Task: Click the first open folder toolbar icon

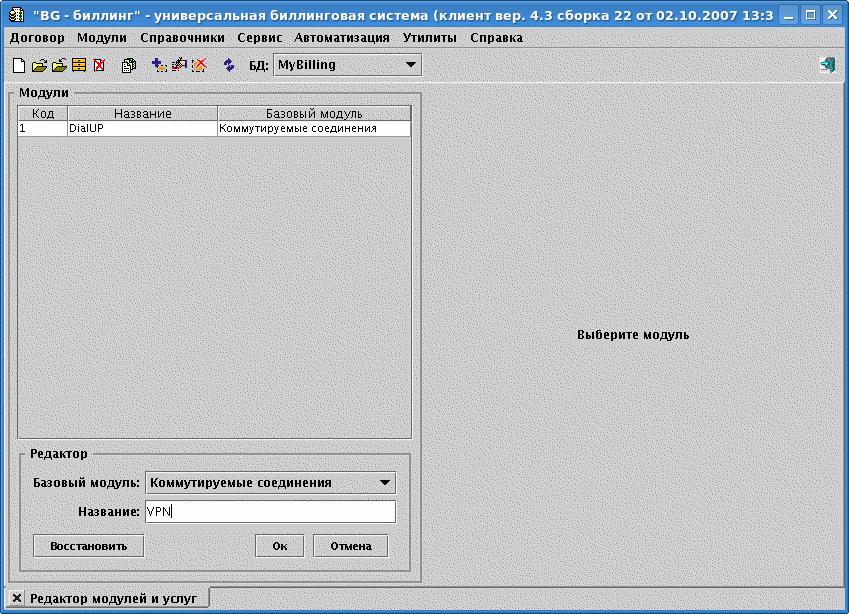Action: click(x=39, y=65)
